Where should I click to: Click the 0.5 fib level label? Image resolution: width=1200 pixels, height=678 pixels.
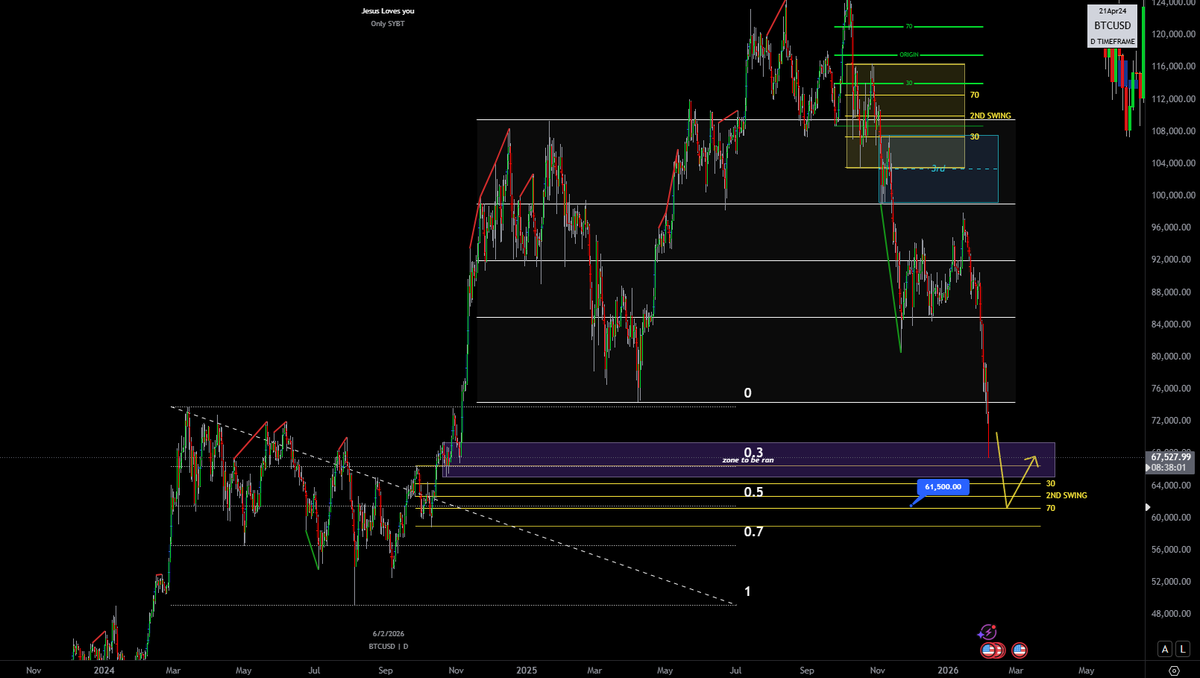point(754,492)
